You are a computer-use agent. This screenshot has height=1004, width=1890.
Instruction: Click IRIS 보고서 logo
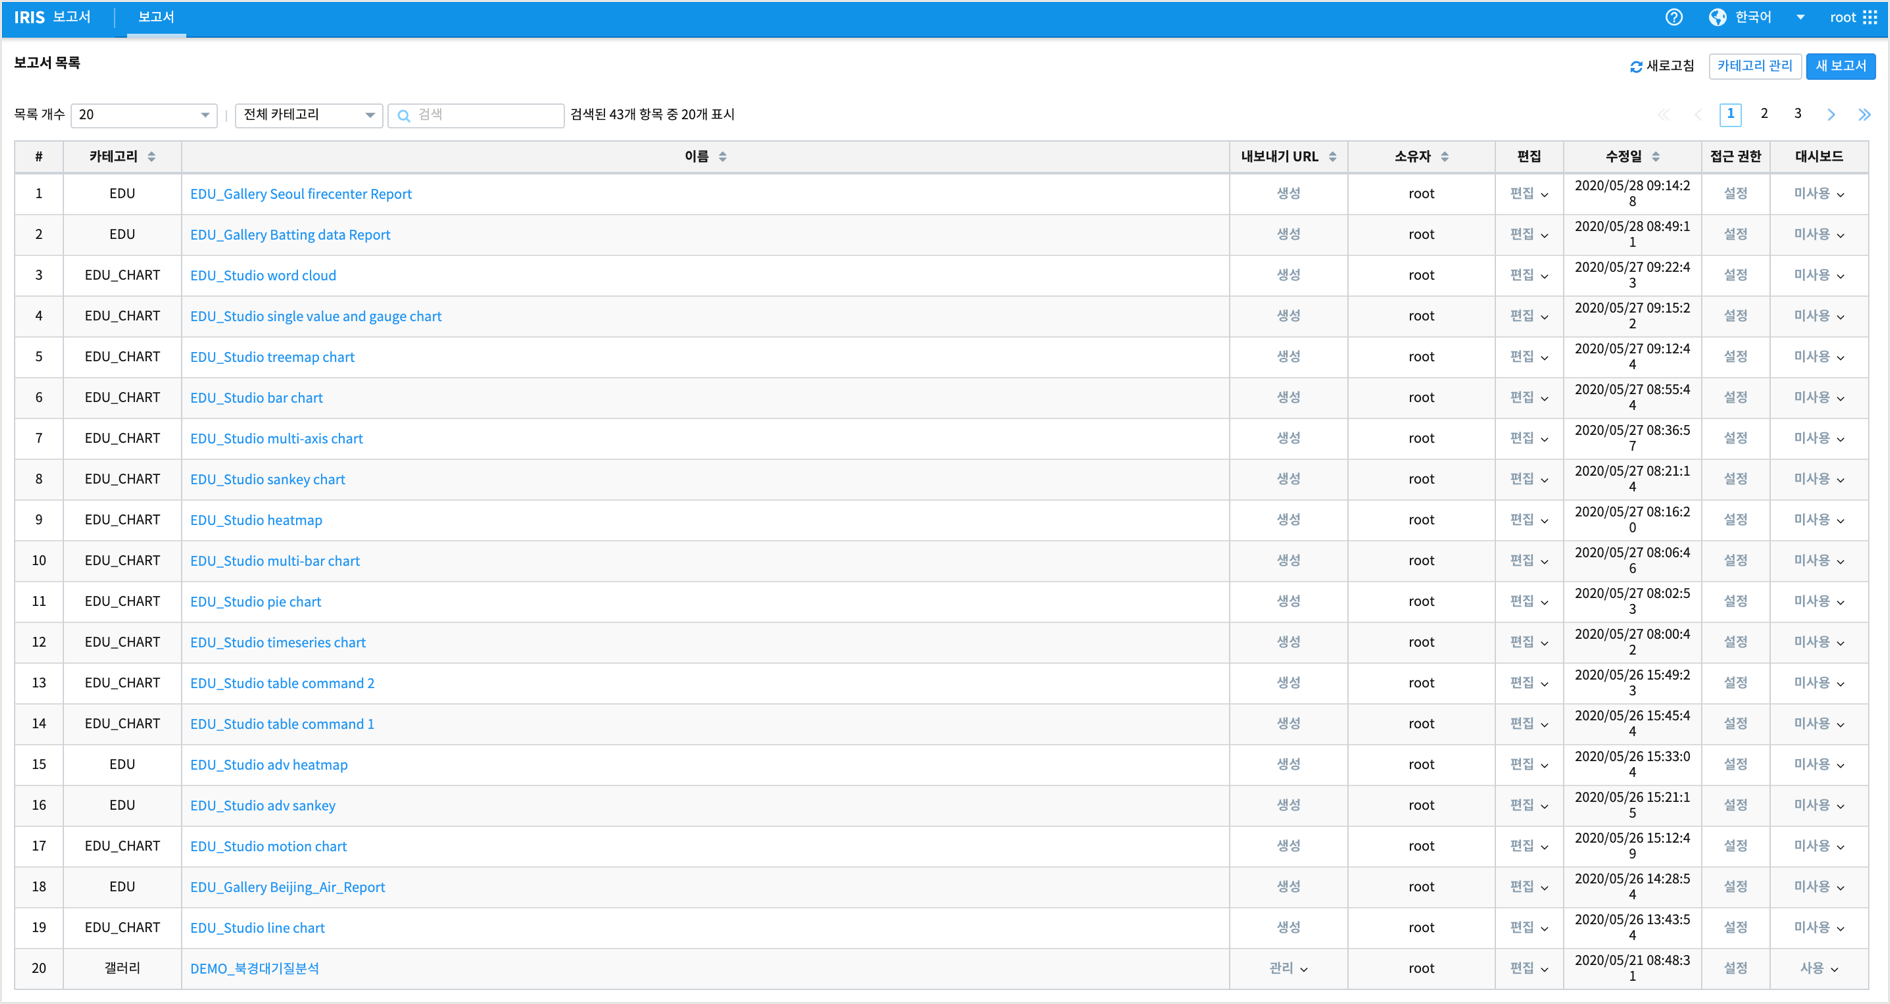(52, 17)
